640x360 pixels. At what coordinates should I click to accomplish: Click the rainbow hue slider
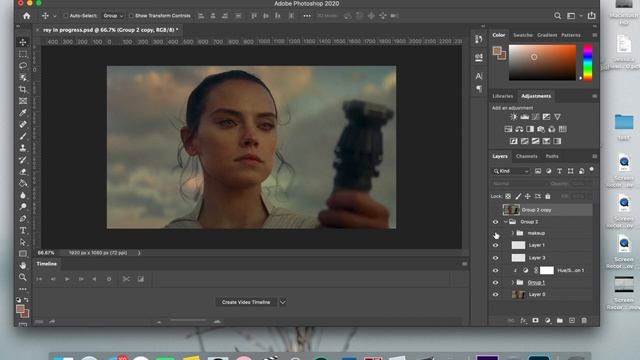point(587,62)
